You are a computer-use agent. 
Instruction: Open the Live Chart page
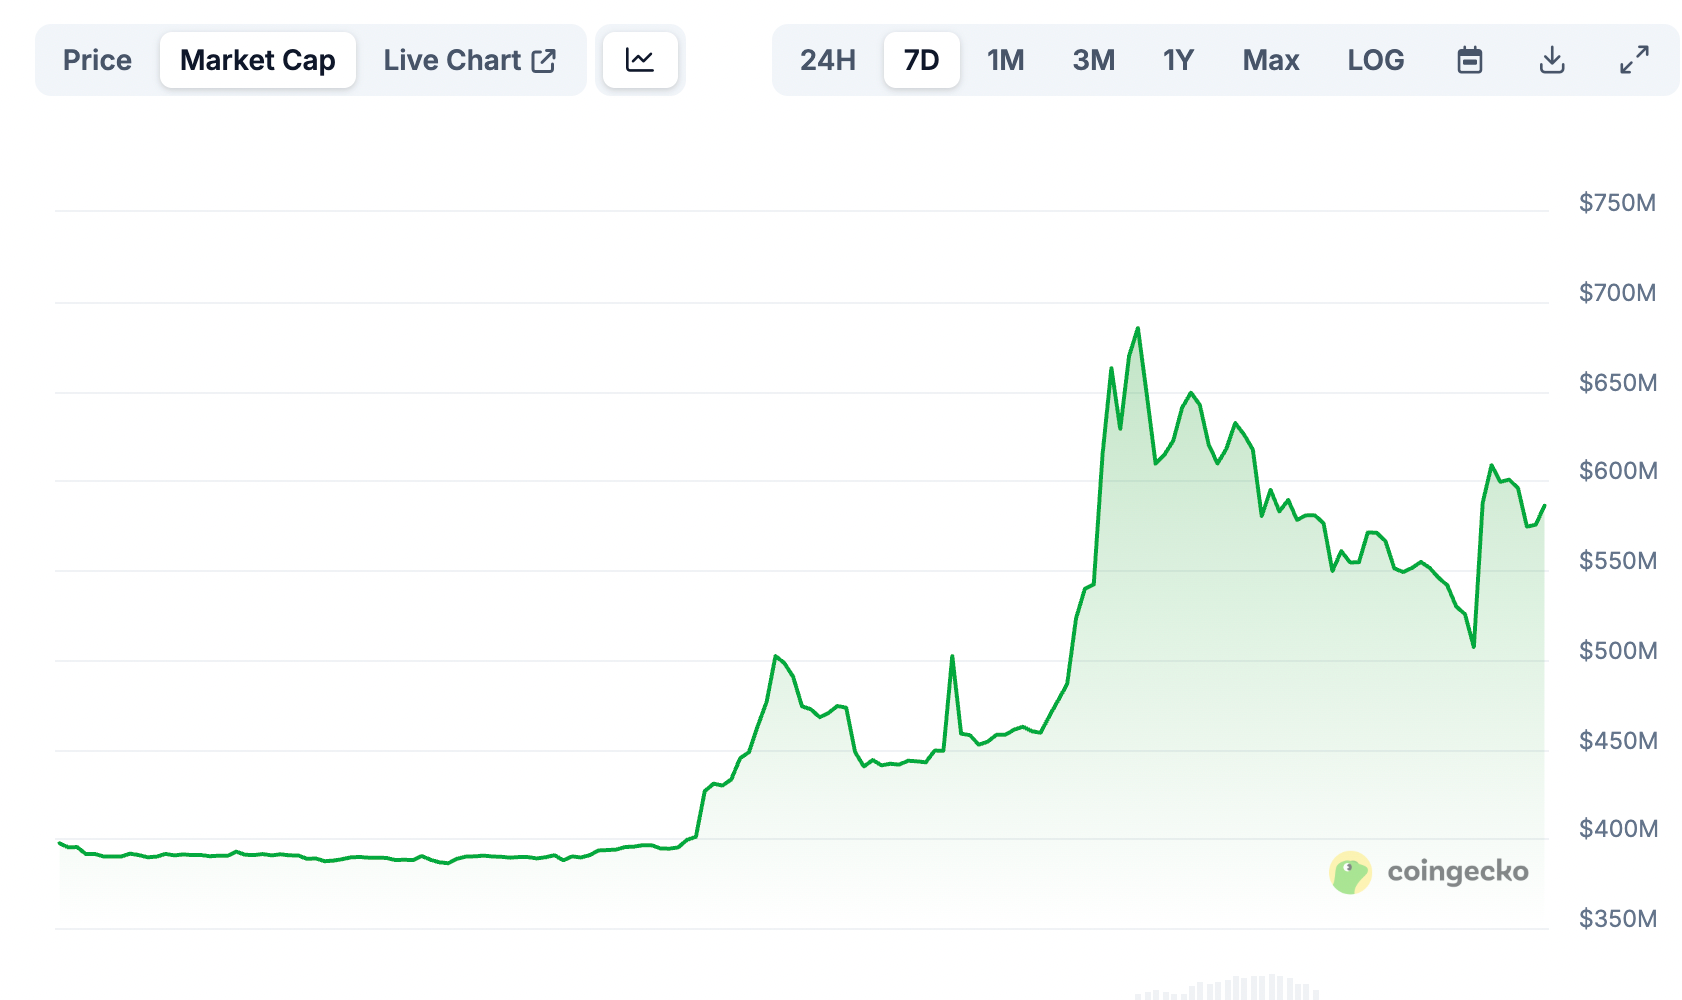(452, 60)
